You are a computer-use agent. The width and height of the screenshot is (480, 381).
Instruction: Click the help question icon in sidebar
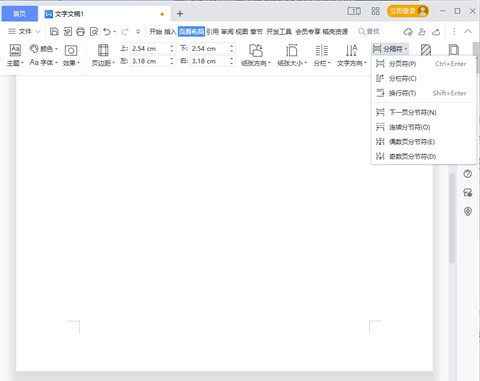pyautogui.click(x=468, y=174)
